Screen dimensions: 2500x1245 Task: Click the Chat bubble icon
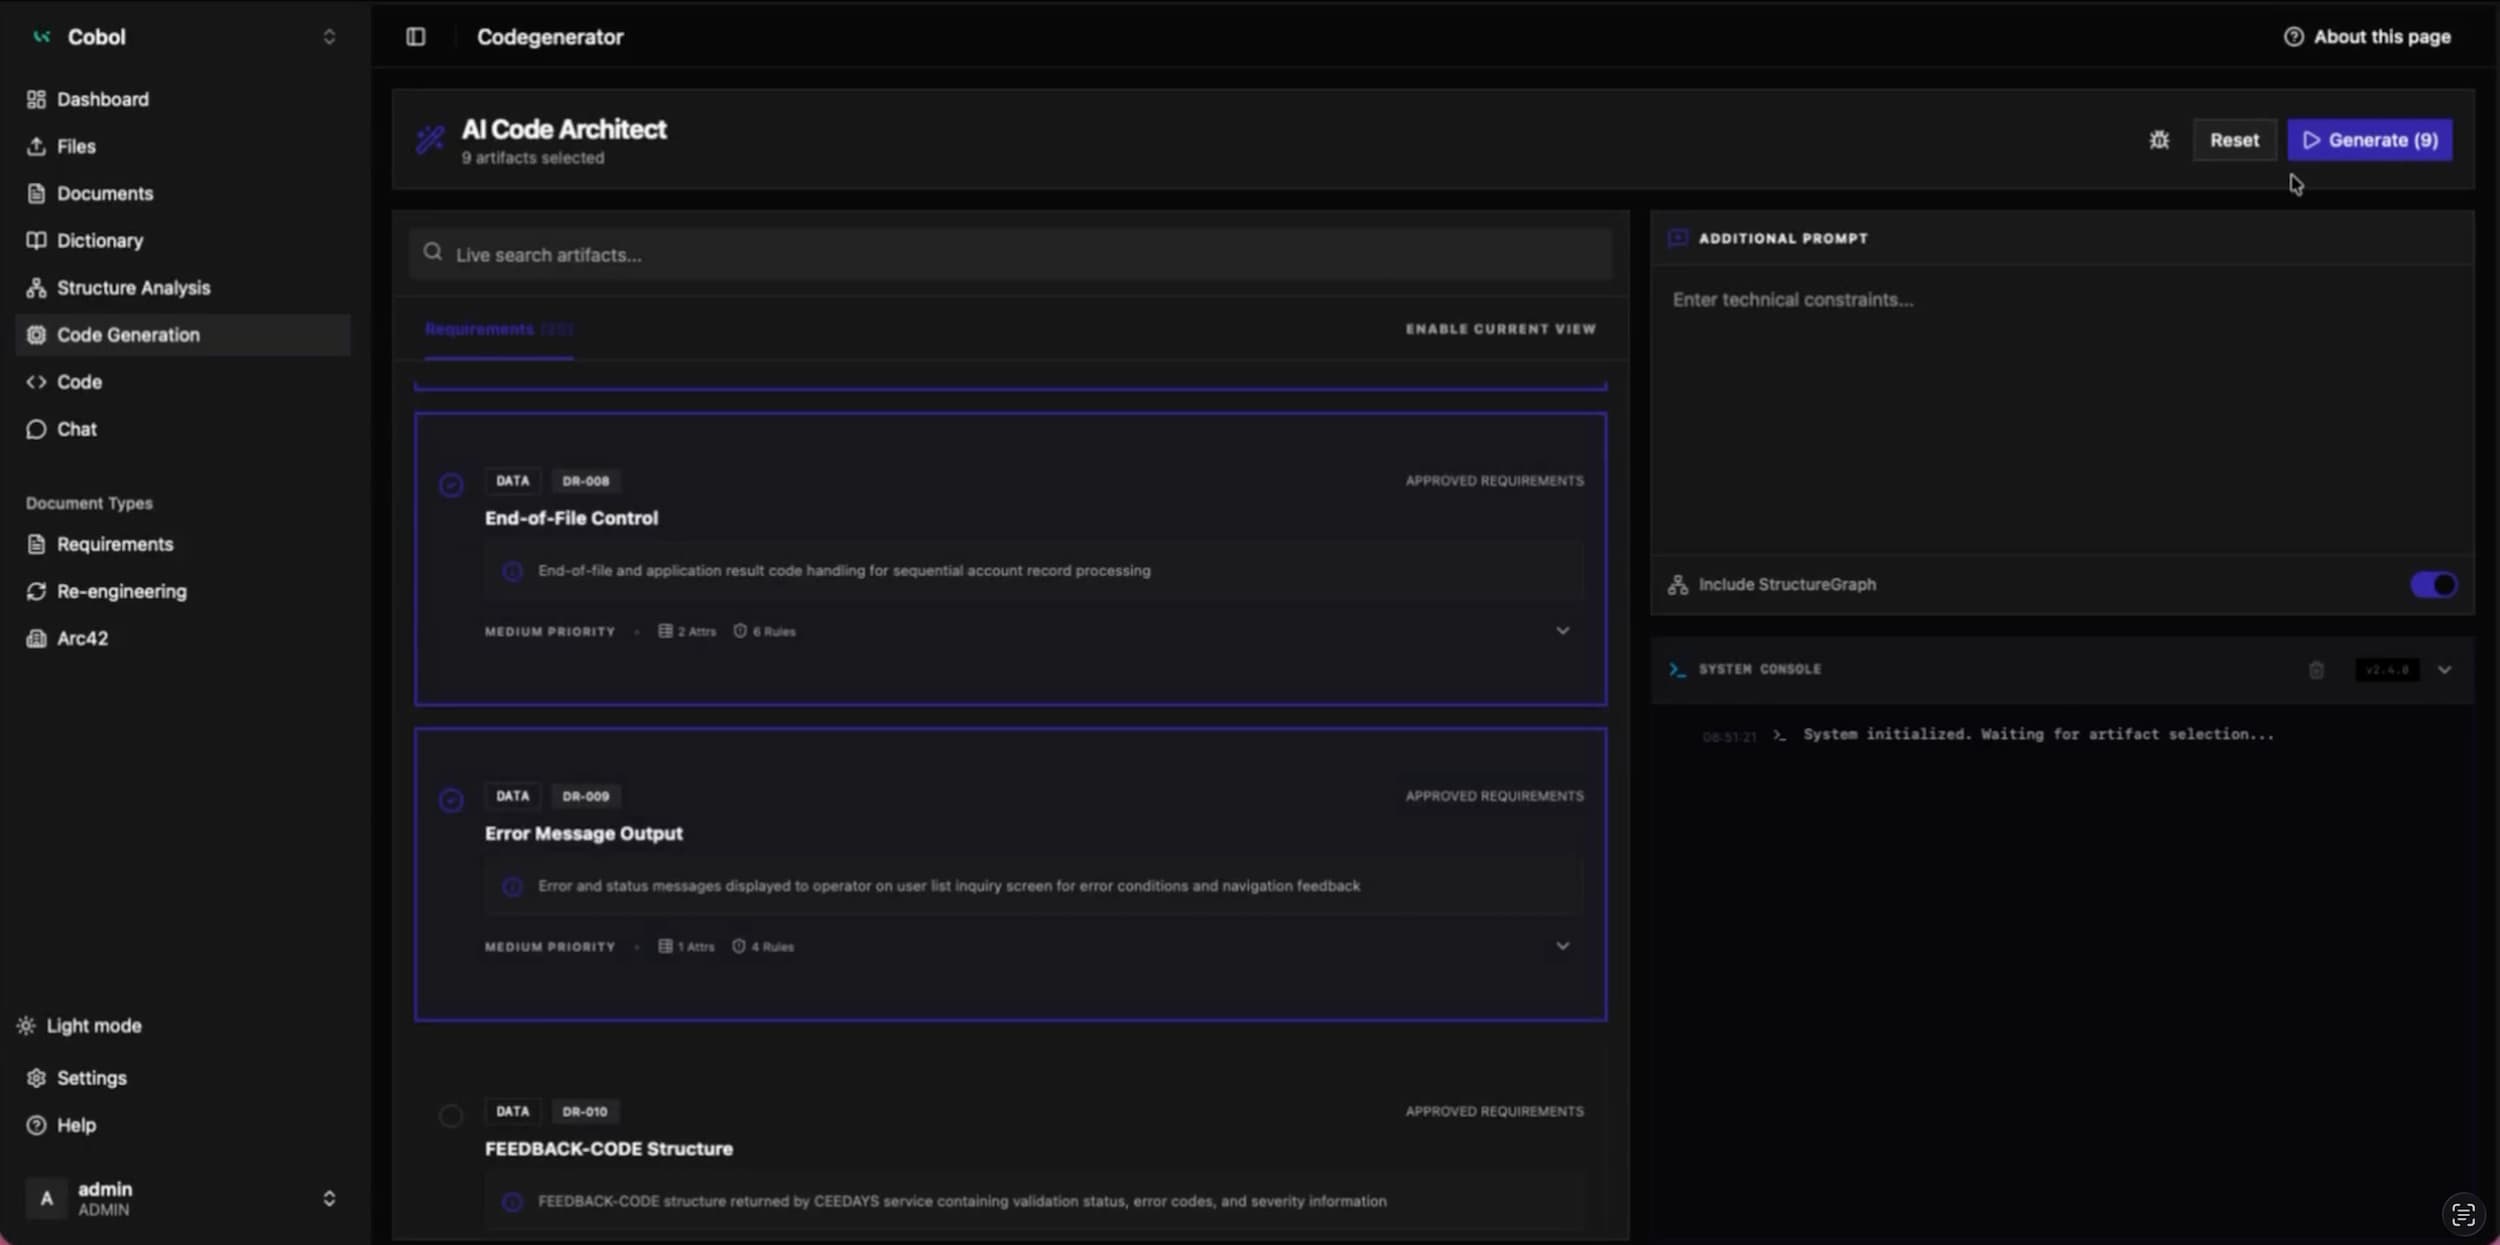(x=36, y=429)
